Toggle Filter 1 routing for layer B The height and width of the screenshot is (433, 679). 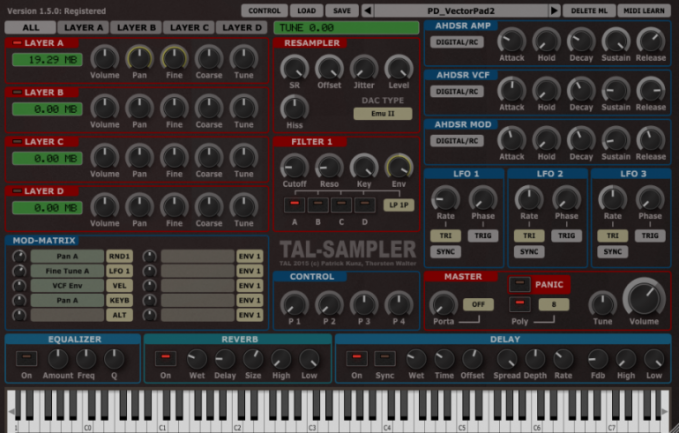click(318, 204)
